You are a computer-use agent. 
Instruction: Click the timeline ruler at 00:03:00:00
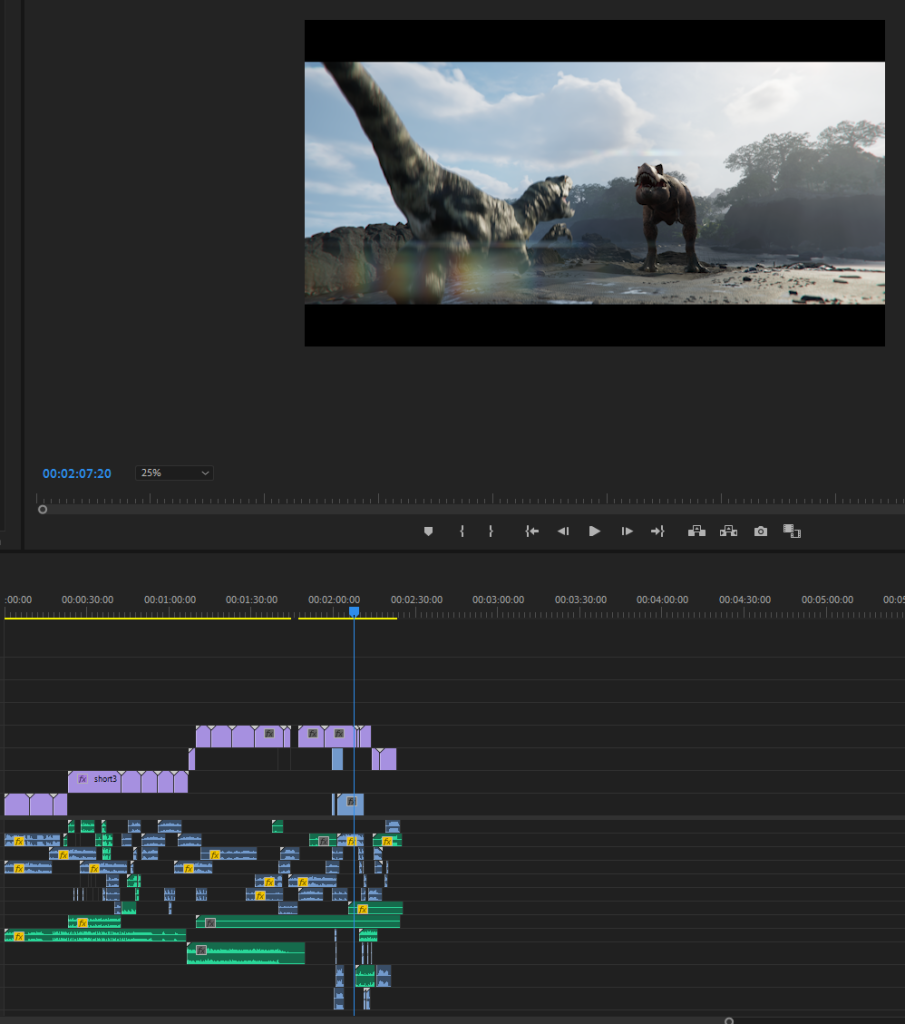coord(498,600)
